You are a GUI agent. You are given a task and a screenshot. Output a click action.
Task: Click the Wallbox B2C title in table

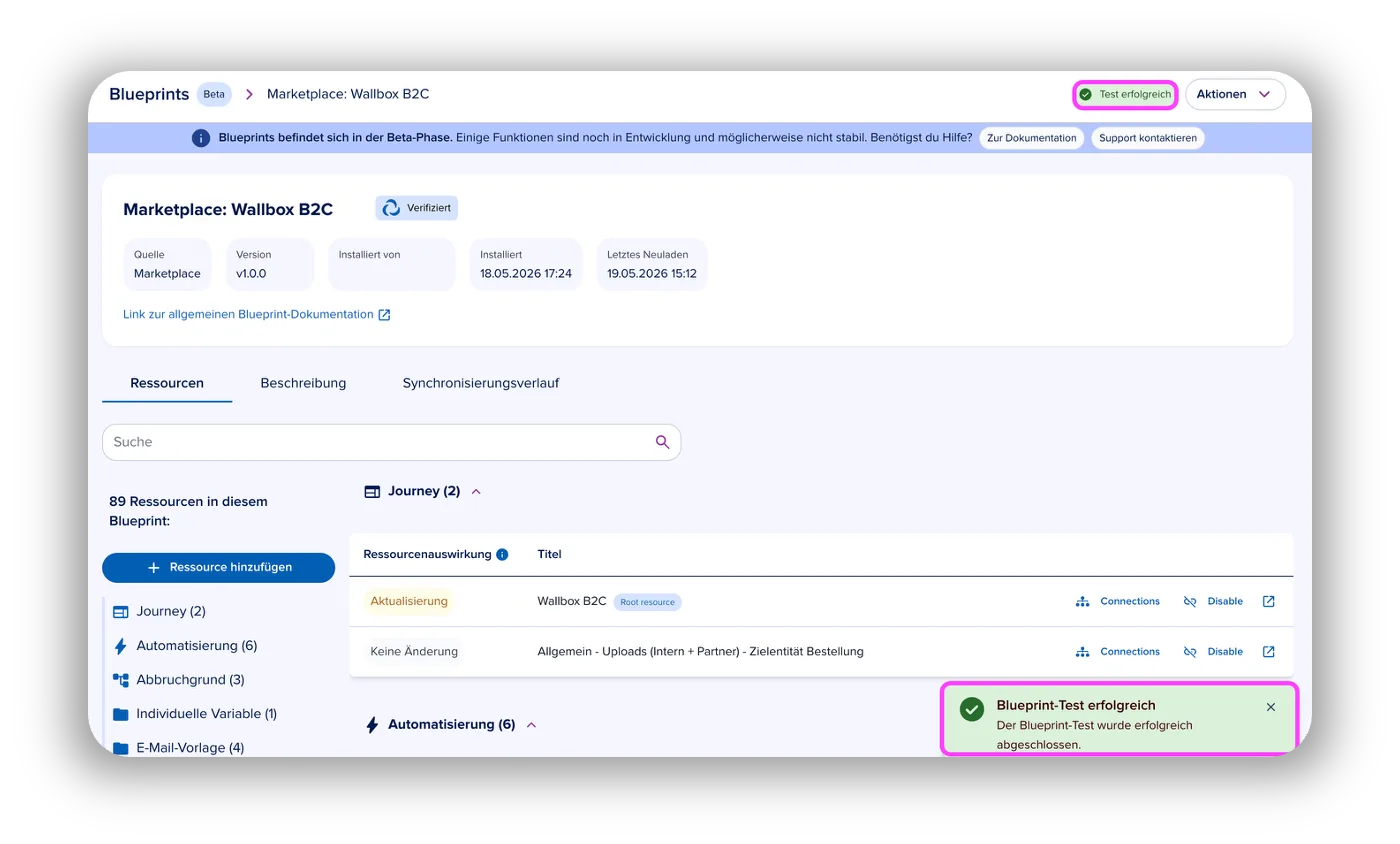(x=572, y=601)
